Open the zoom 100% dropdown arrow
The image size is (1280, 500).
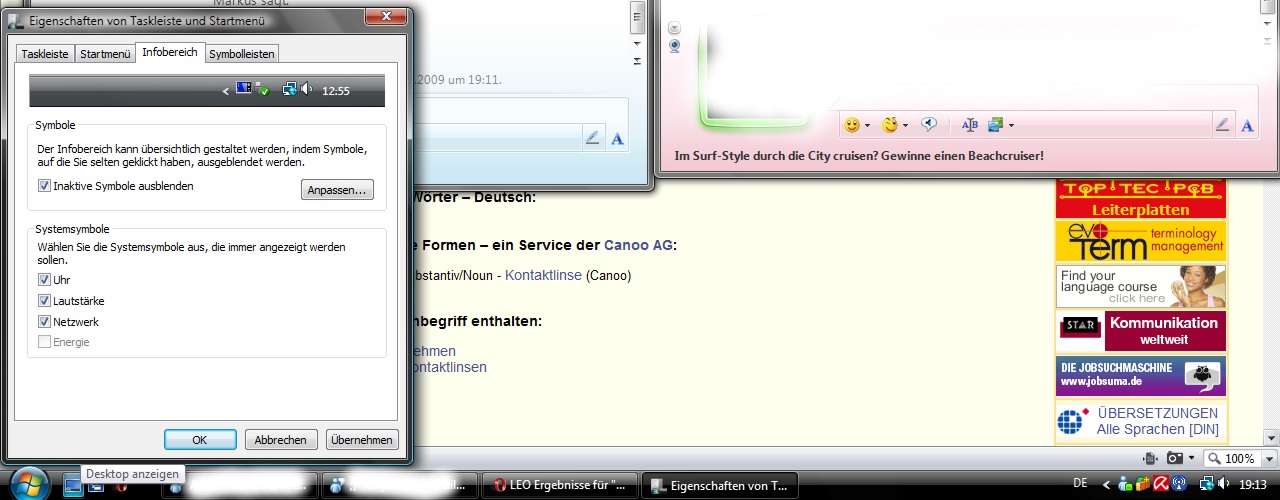[x=1267, y=458]
